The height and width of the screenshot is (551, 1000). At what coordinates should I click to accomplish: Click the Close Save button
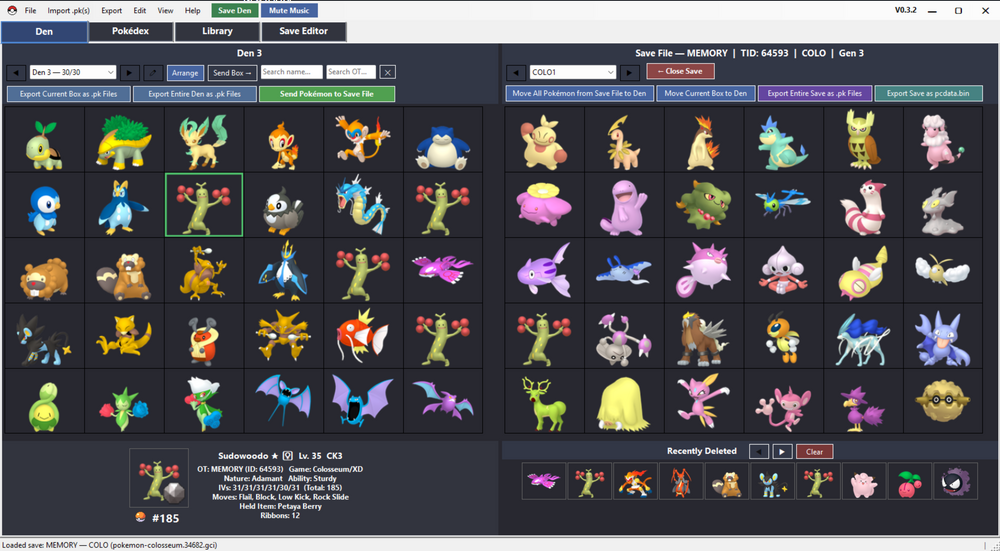pos(680,71)
